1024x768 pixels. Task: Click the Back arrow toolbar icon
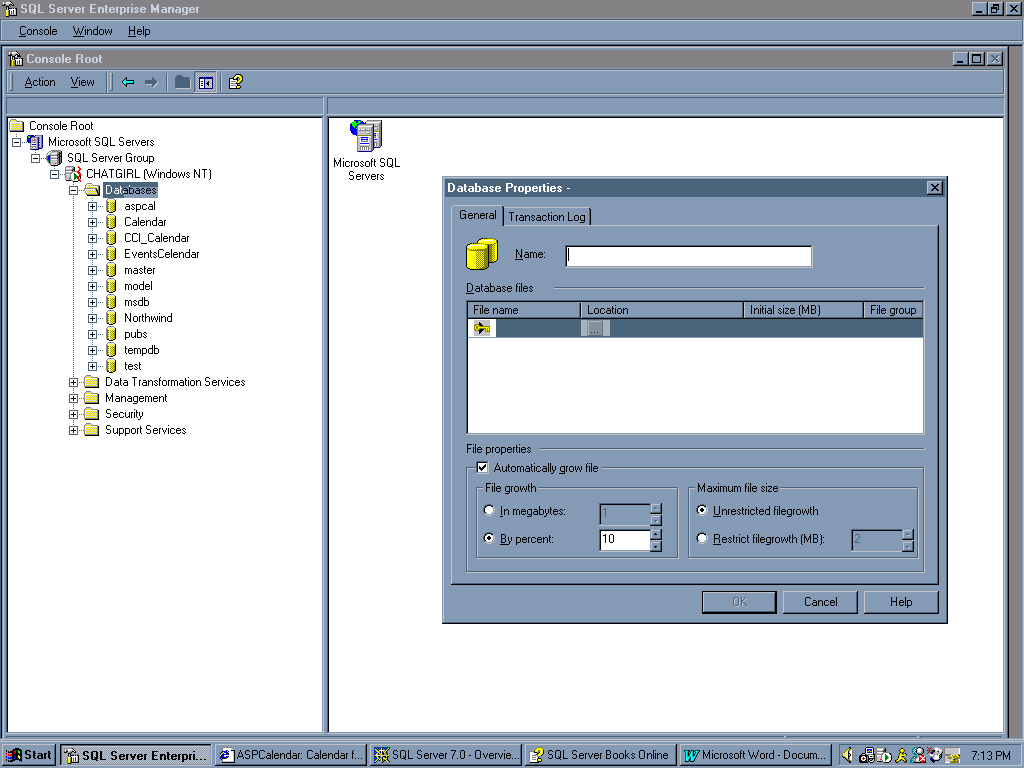(x=128, y=82)
